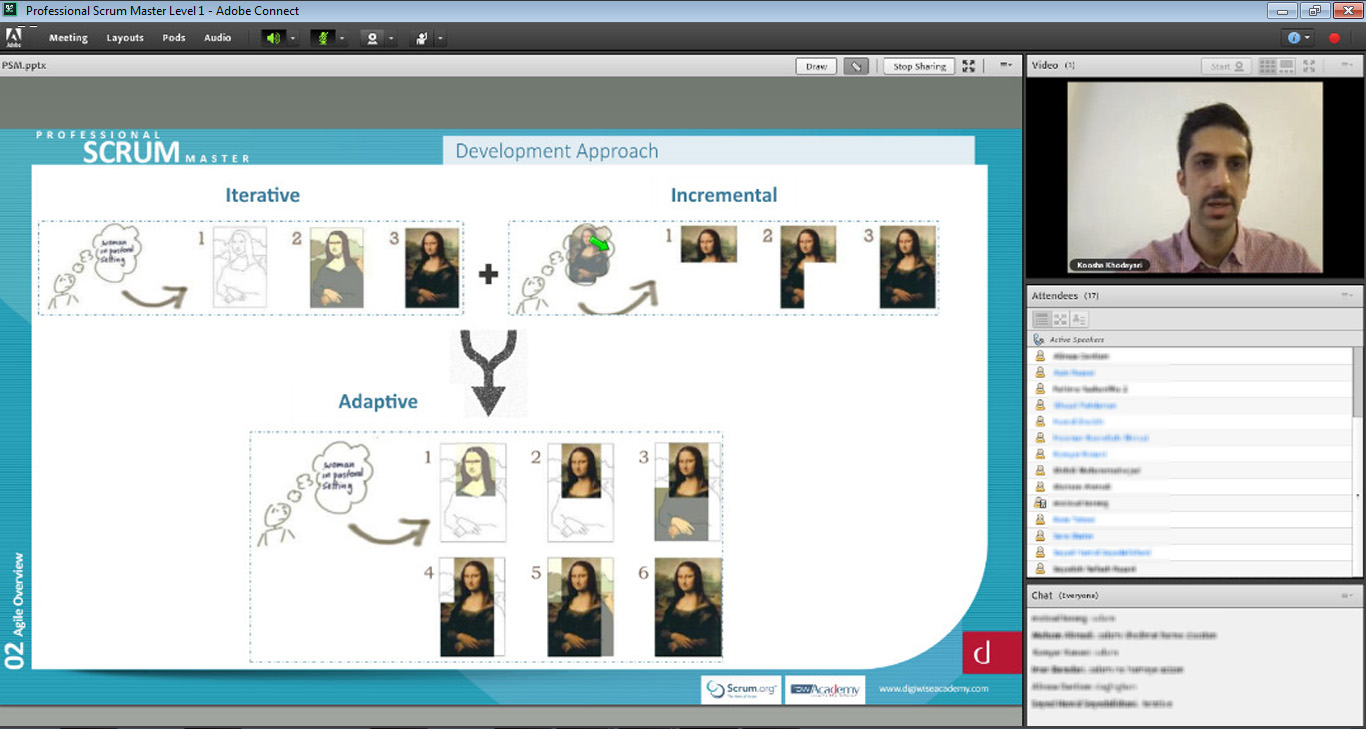Toggle the pointer tool next to Draw
Screen dimensions: 1366x729
(x=856, y=66)
